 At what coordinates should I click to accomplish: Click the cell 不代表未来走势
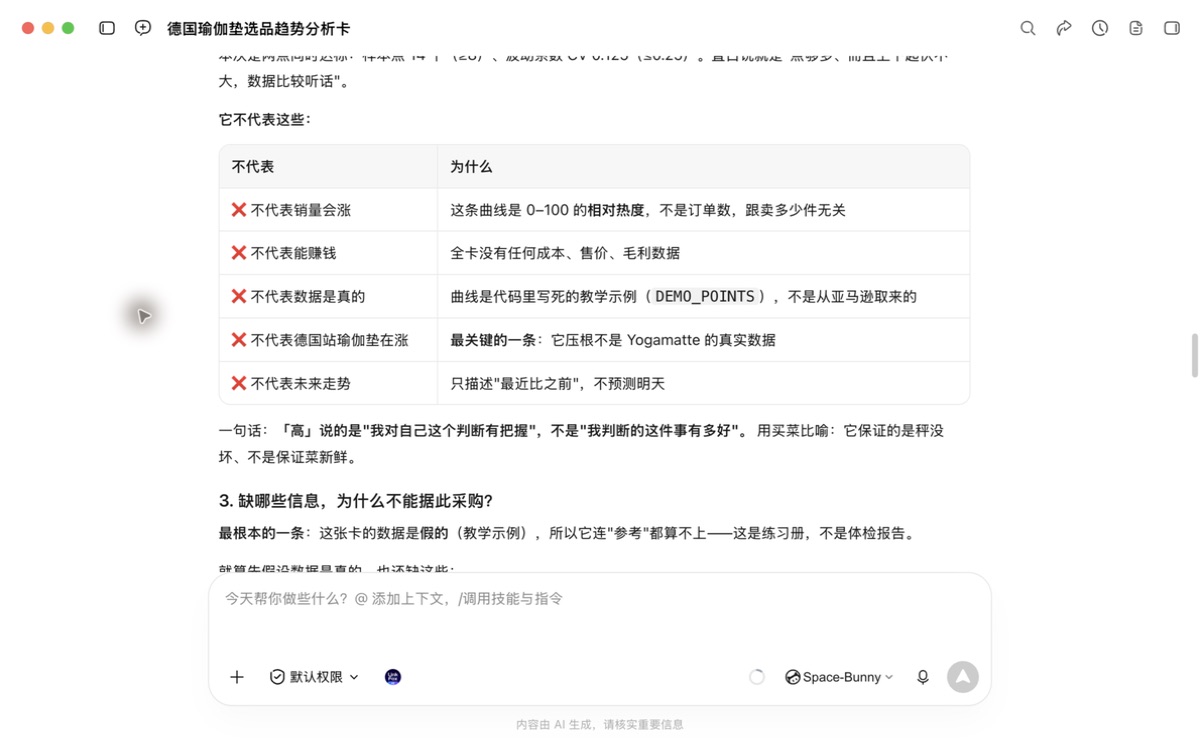[328, 383]
